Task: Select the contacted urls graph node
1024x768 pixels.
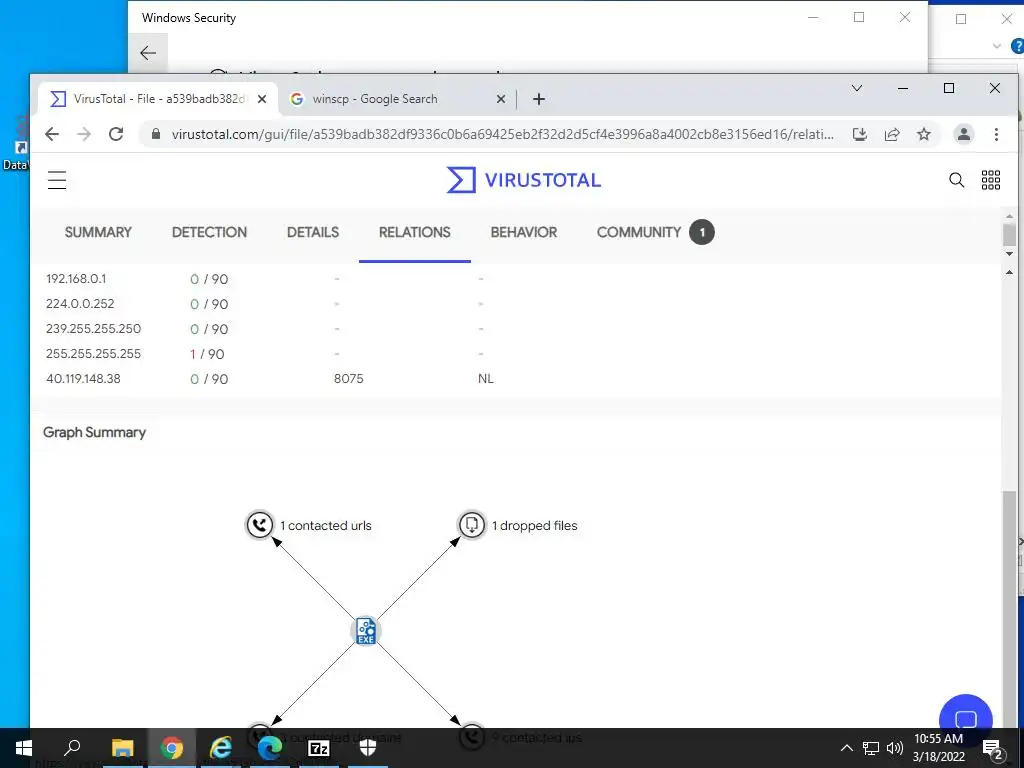Action: click(259, 524)
